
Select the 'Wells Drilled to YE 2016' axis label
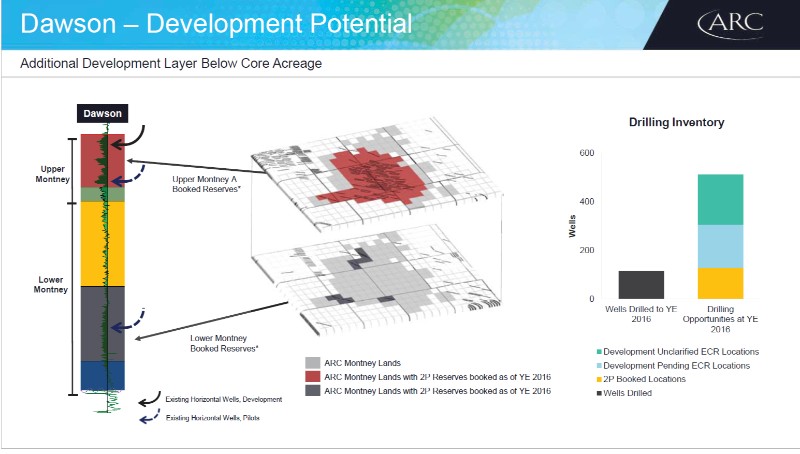(641, 314)
